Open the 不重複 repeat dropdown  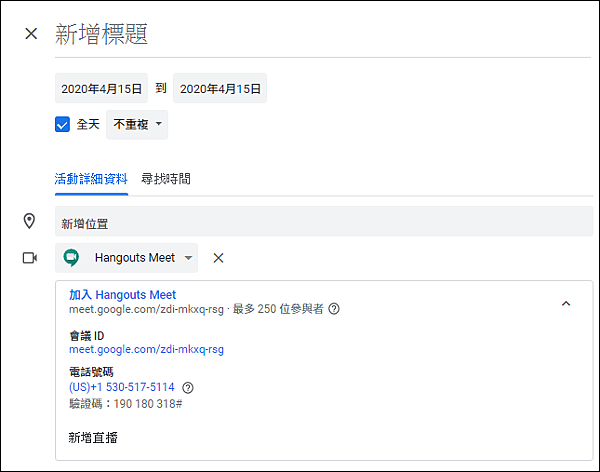click(x=137, y=125)
